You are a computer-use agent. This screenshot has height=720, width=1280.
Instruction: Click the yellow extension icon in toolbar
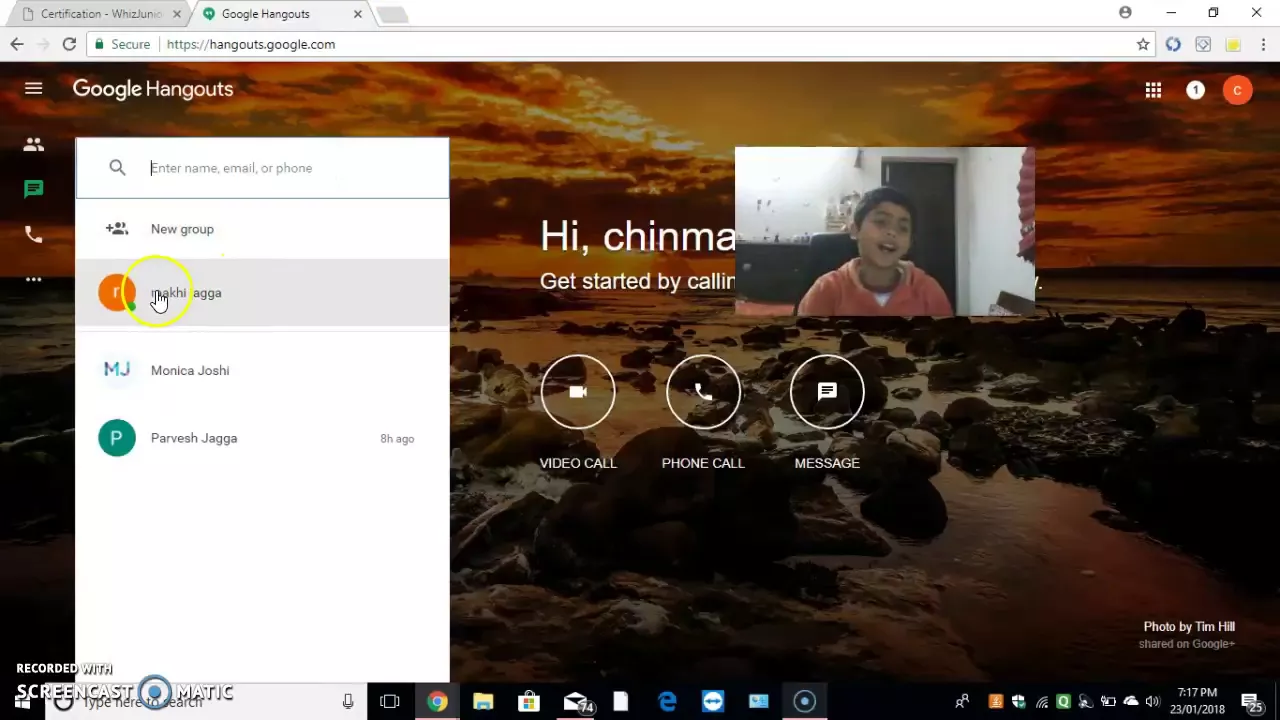click(1233, 44)
